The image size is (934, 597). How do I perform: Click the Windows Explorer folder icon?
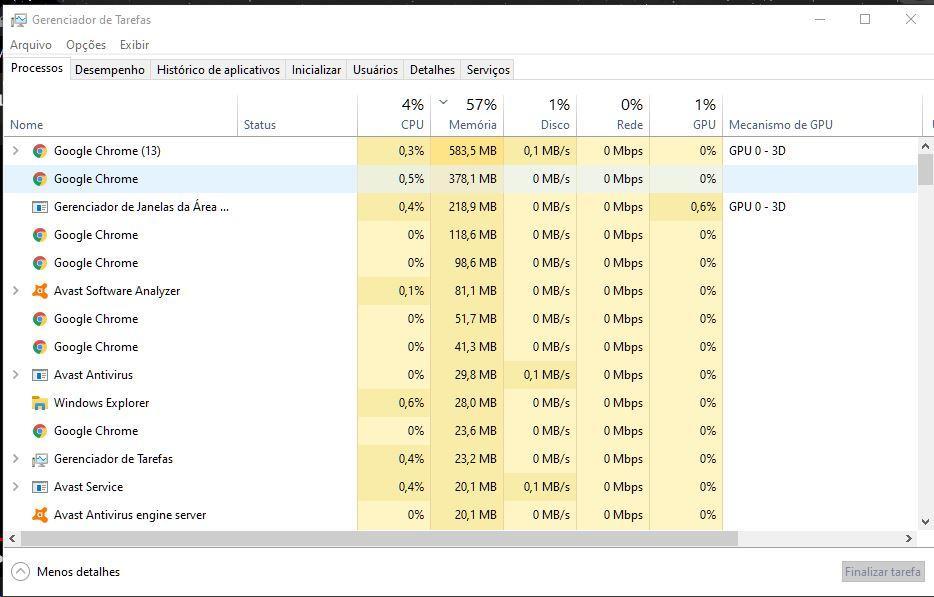pos(40,403)
